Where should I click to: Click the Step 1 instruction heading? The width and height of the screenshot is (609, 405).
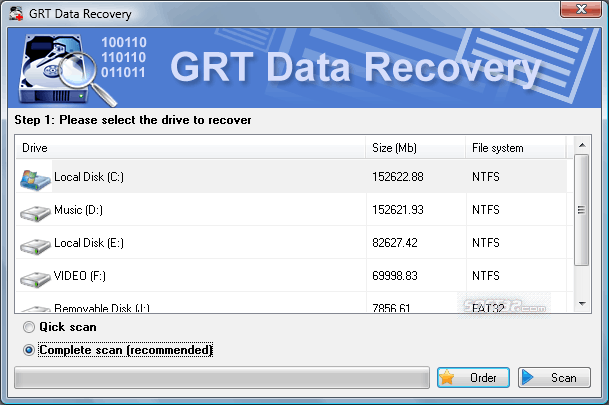(x=133, y=120)
